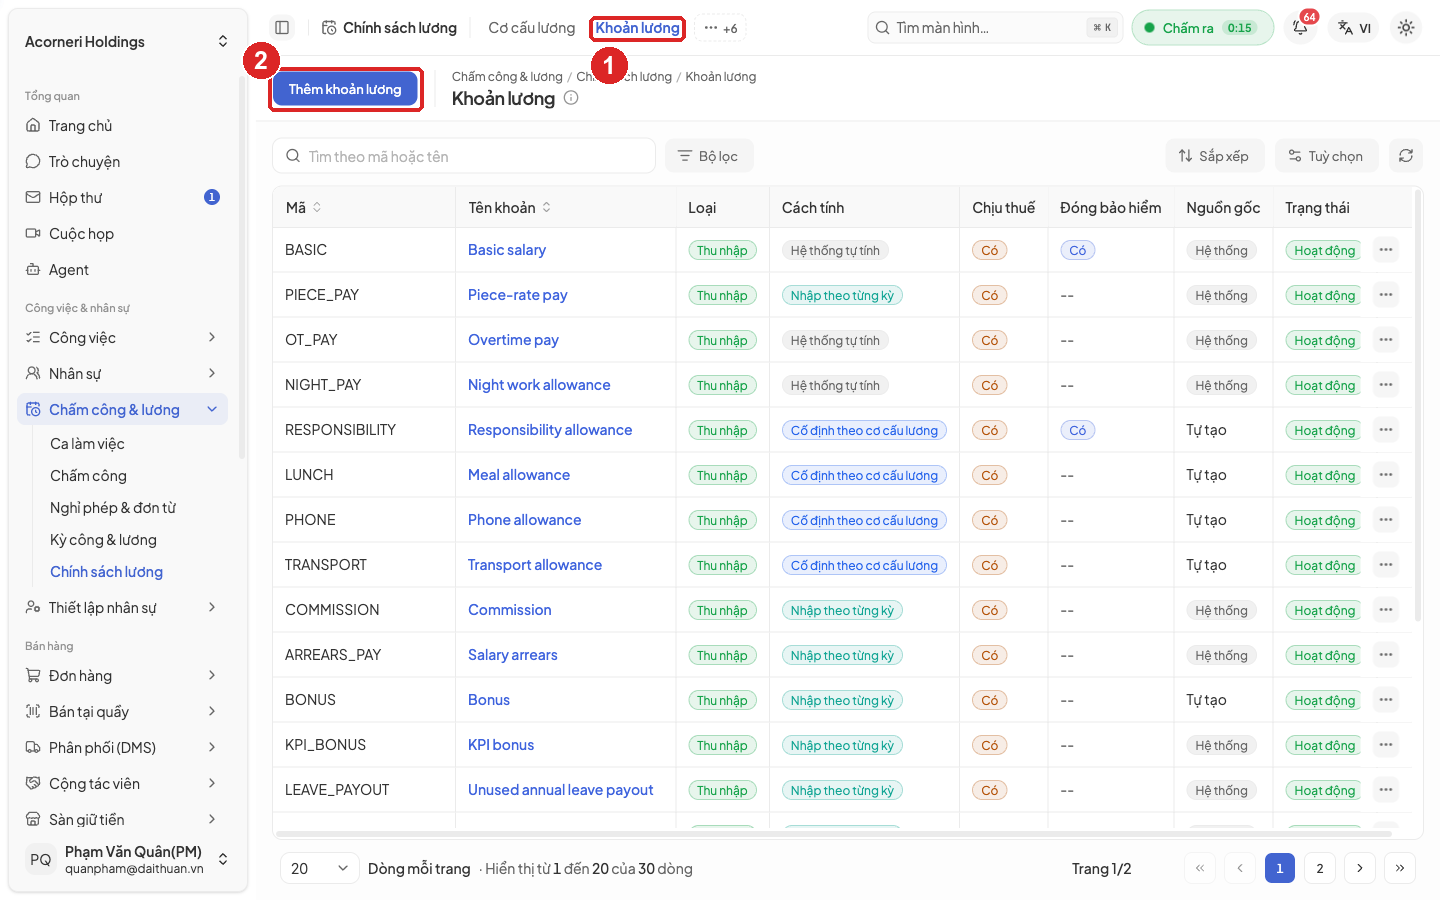Toggle the Chấm ra check-out timer
Viewport: 1440px width, 900px height.
[1203, 28]
